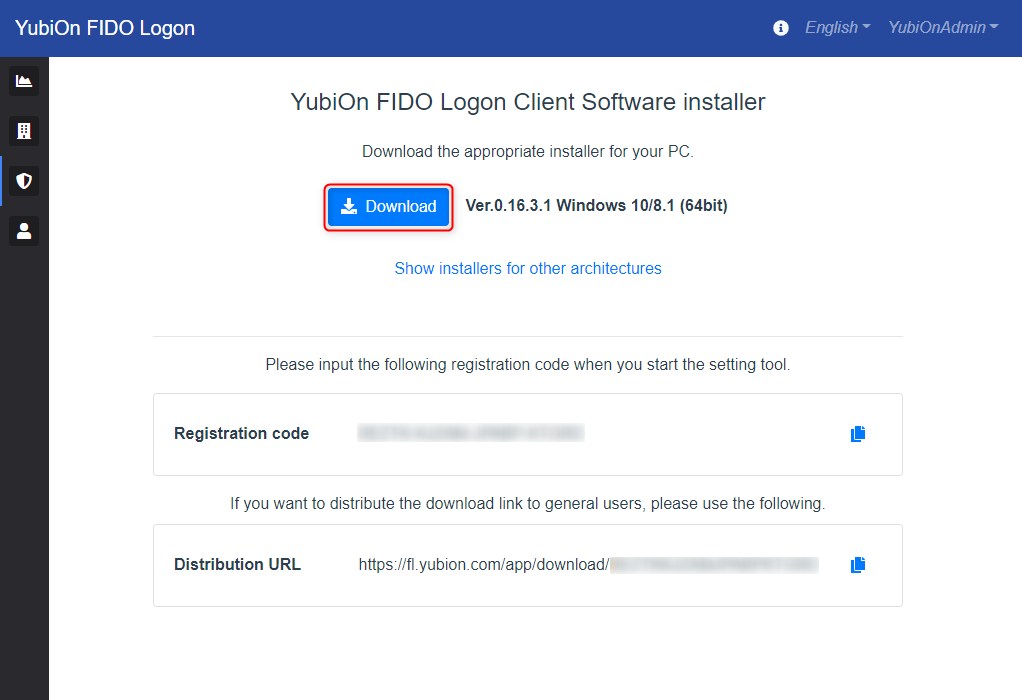1022x700 pixels.
Task: Click the Registration code label
Action: coord(241,433)
